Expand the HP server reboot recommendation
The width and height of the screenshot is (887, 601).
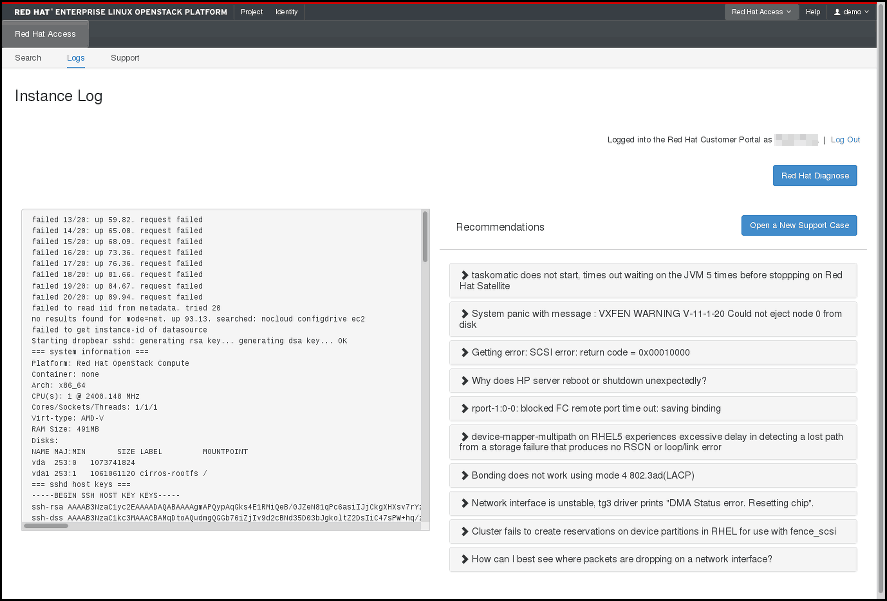coord(653,380)
